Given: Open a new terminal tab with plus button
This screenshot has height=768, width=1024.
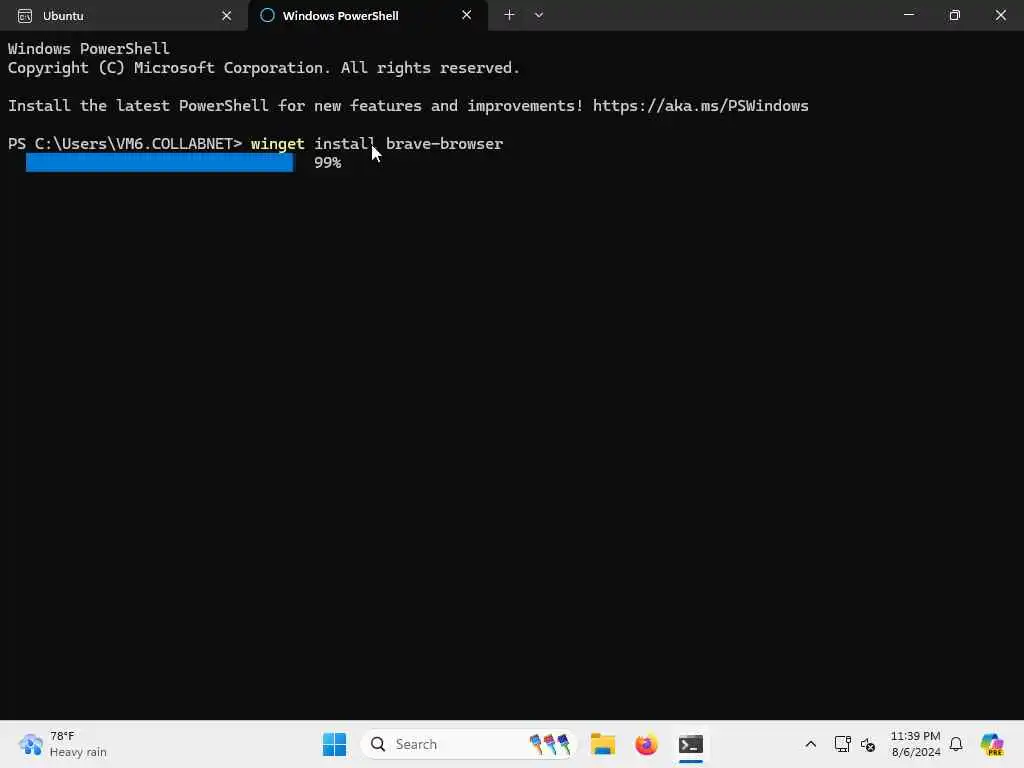Looking at the screenshot, I should click(509, 15).
